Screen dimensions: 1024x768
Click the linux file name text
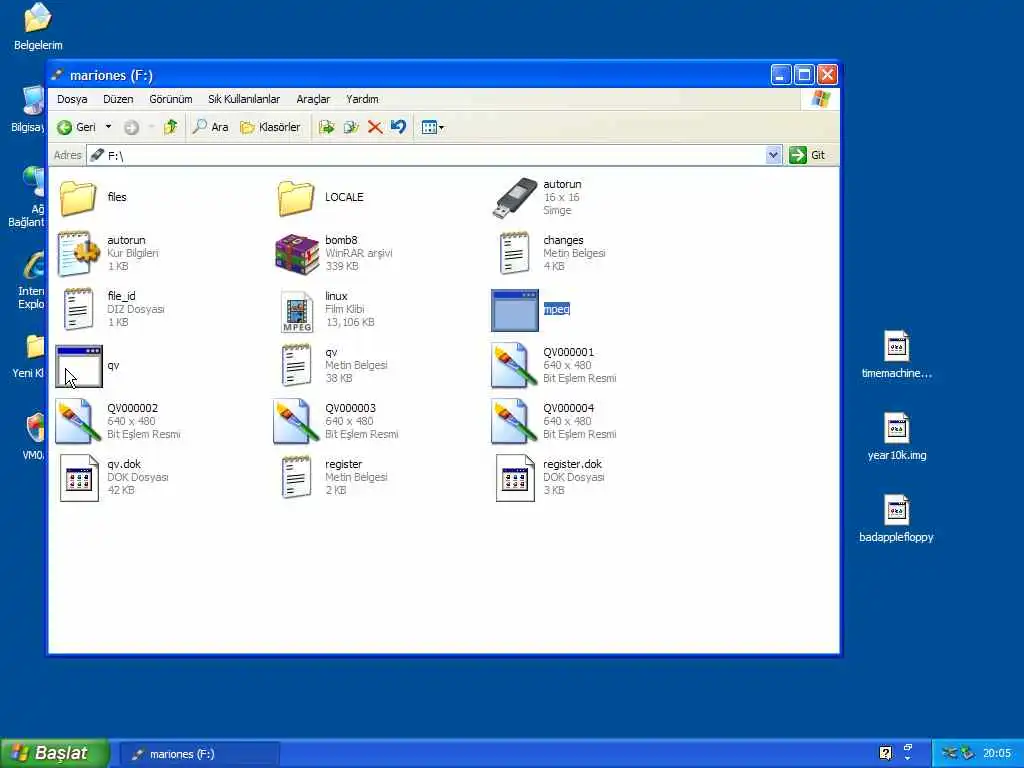tap(336, 296)
